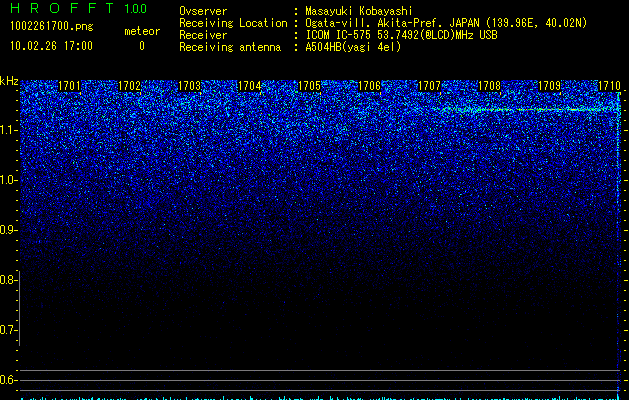Click the date 10.02.26 17:00

[51, 46]
